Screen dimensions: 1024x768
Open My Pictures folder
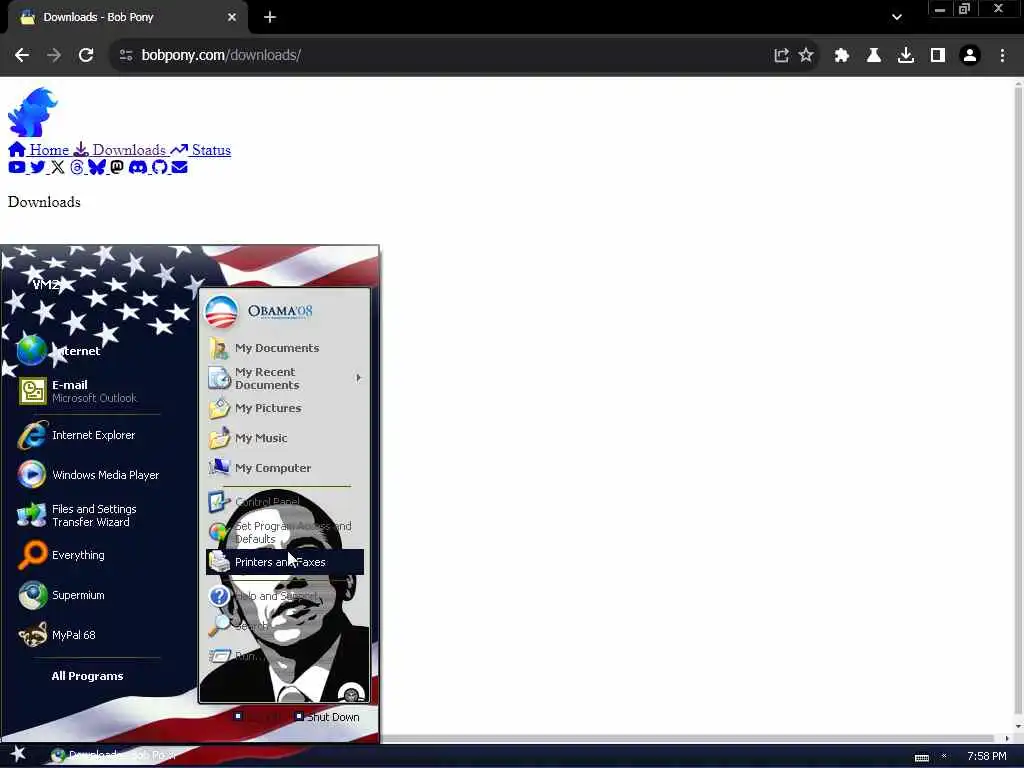(285, 408)
